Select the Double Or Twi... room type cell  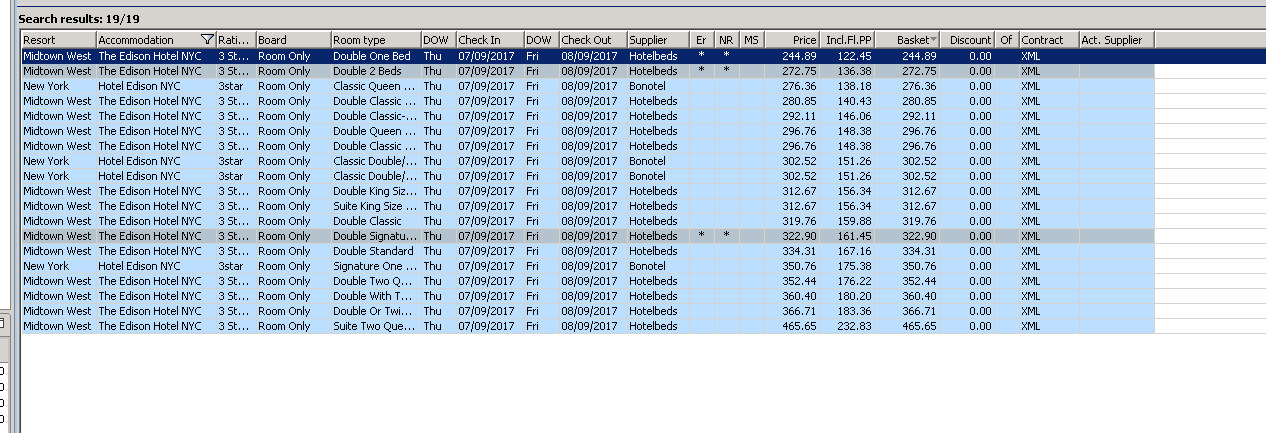[x=375, y=311]
